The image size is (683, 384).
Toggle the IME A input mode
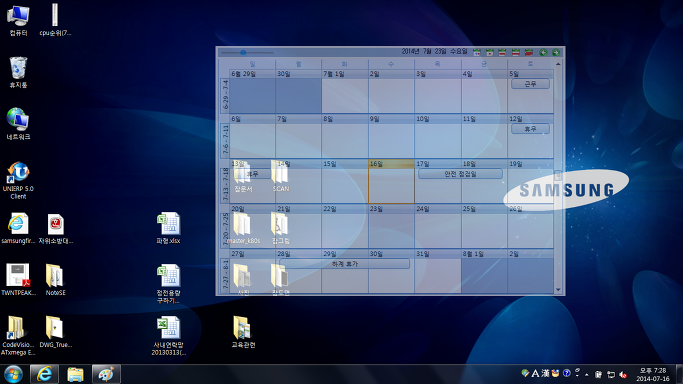tap(535, 374)
